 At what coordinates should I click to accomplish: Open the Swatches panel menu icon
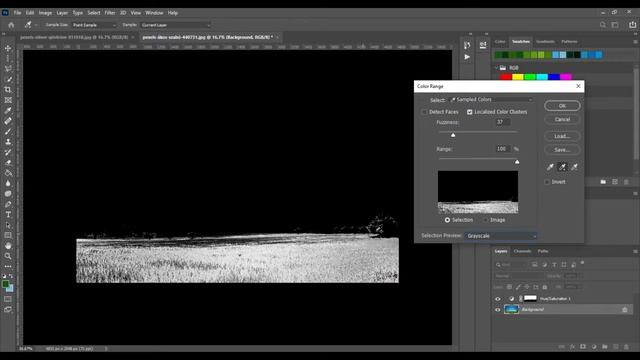[635, 42]
